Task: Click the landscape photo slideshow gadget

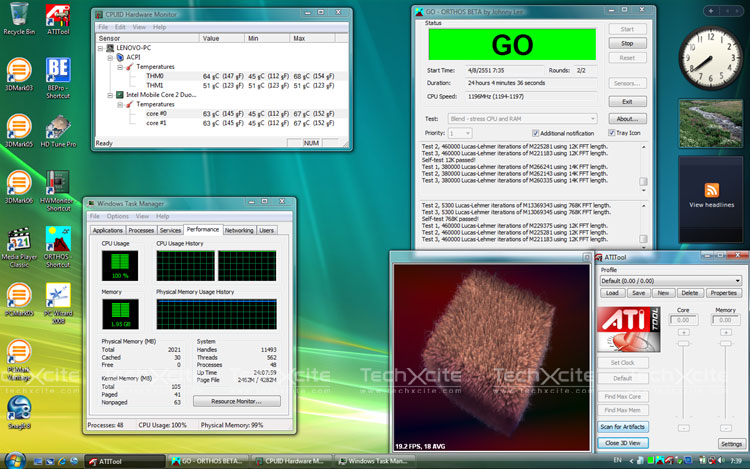Action: point(711,123)
